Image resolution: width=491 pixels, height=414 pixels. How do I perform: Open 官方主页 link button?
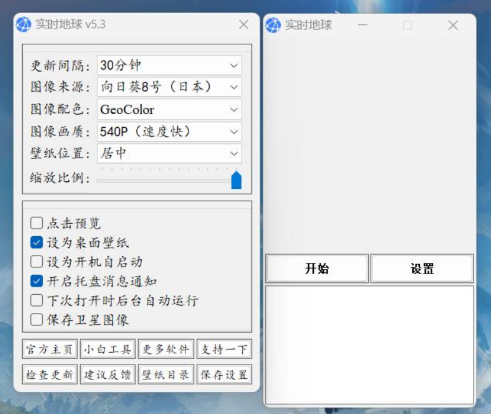[50, 349]
